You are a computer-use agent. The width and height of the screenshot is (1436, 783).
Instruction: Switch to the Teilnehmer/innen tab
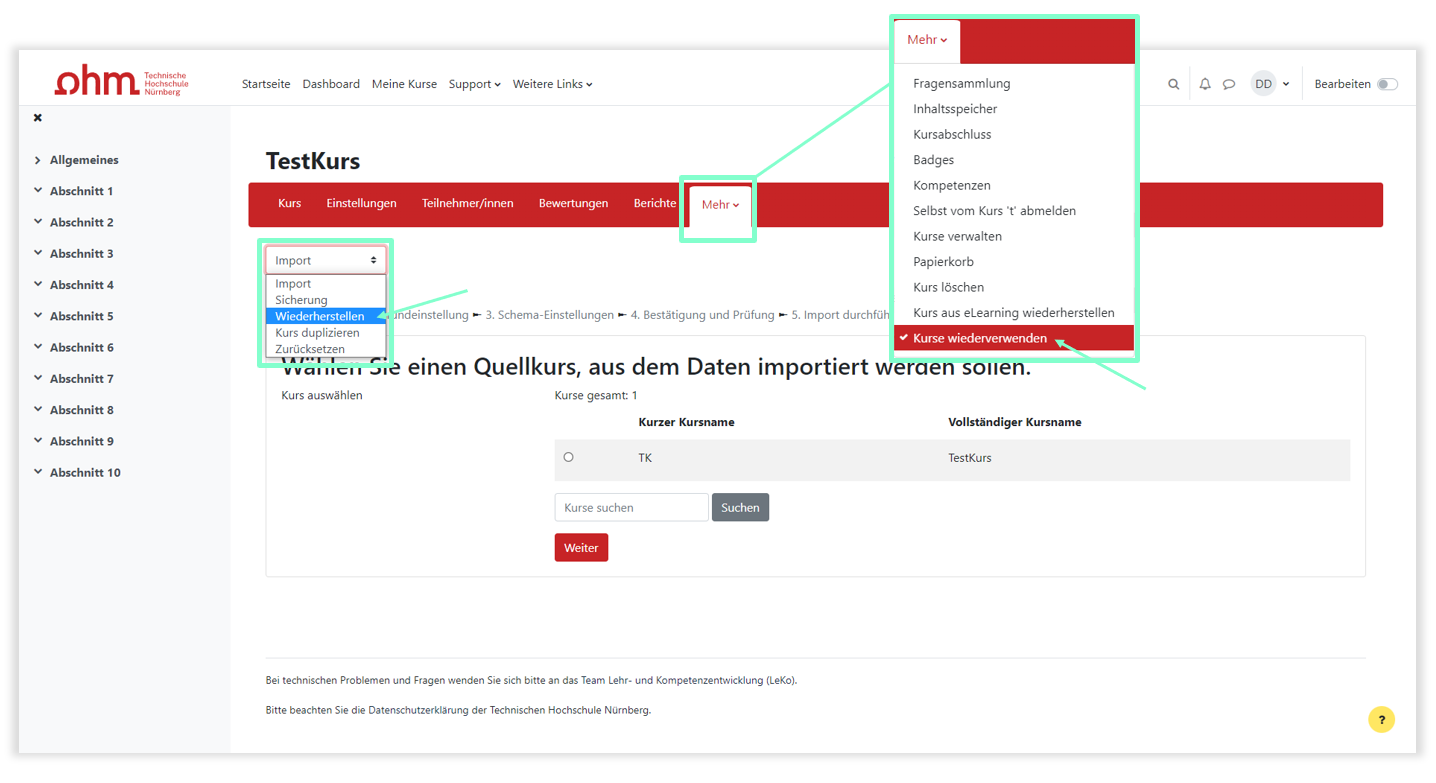click(467, 204)
